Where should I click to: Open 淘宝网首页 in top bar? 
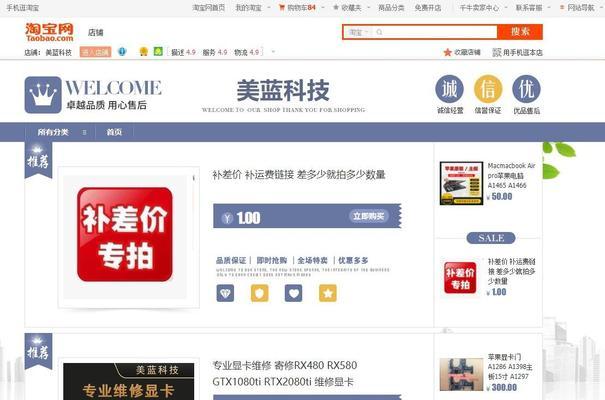click(209, 7)
